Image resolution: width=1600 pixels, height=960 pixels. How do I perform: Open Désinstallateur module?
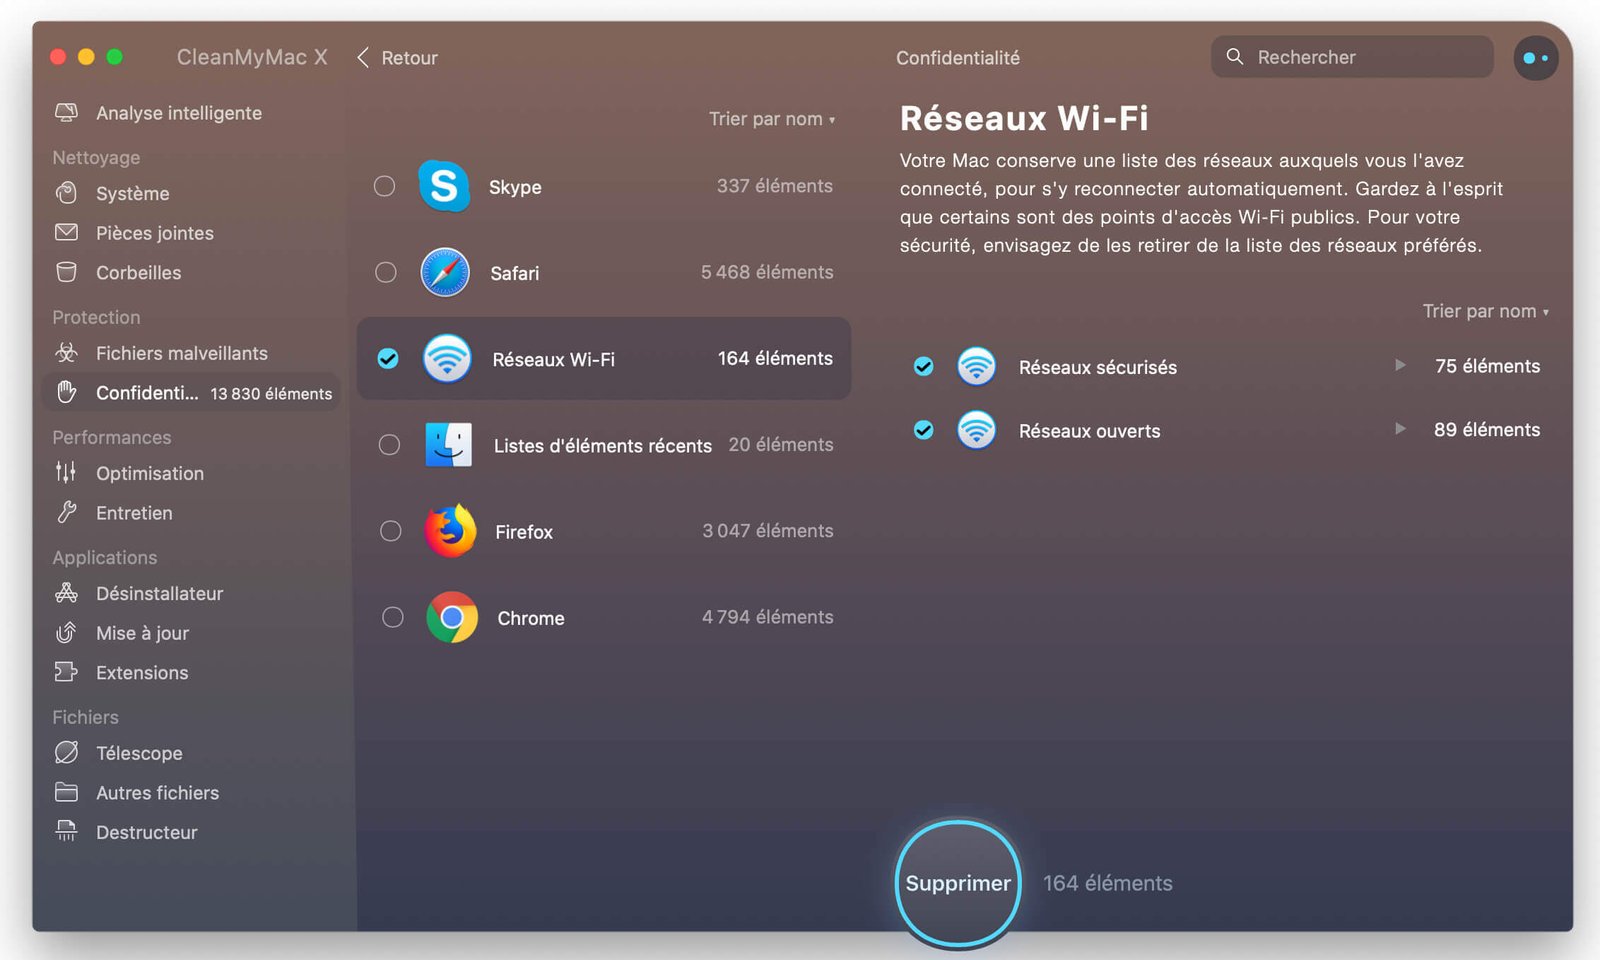[x=160, y=593]
